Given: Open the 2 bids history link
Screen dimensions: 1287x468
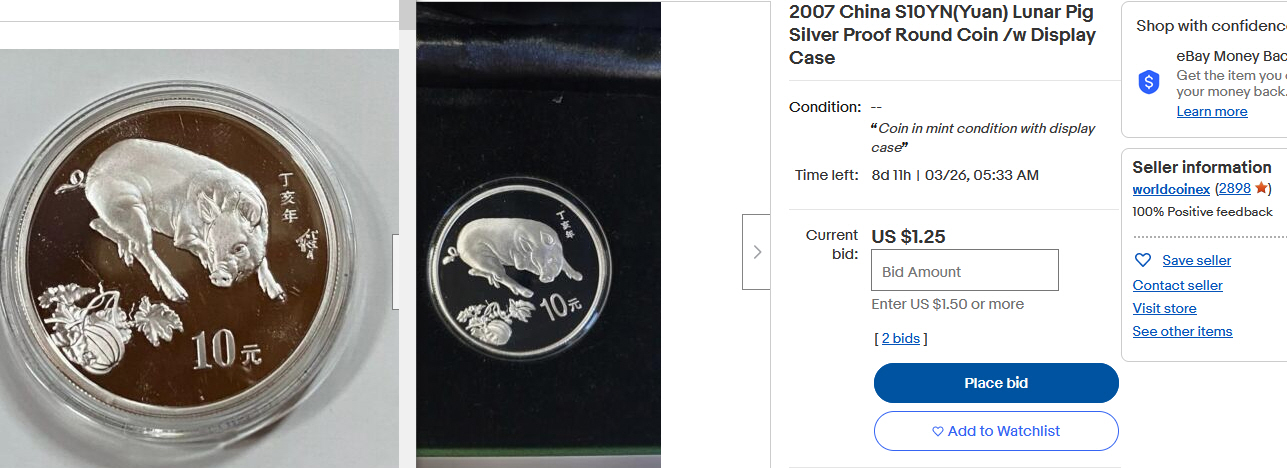Looking at the screenshot, I should point(901,338).
